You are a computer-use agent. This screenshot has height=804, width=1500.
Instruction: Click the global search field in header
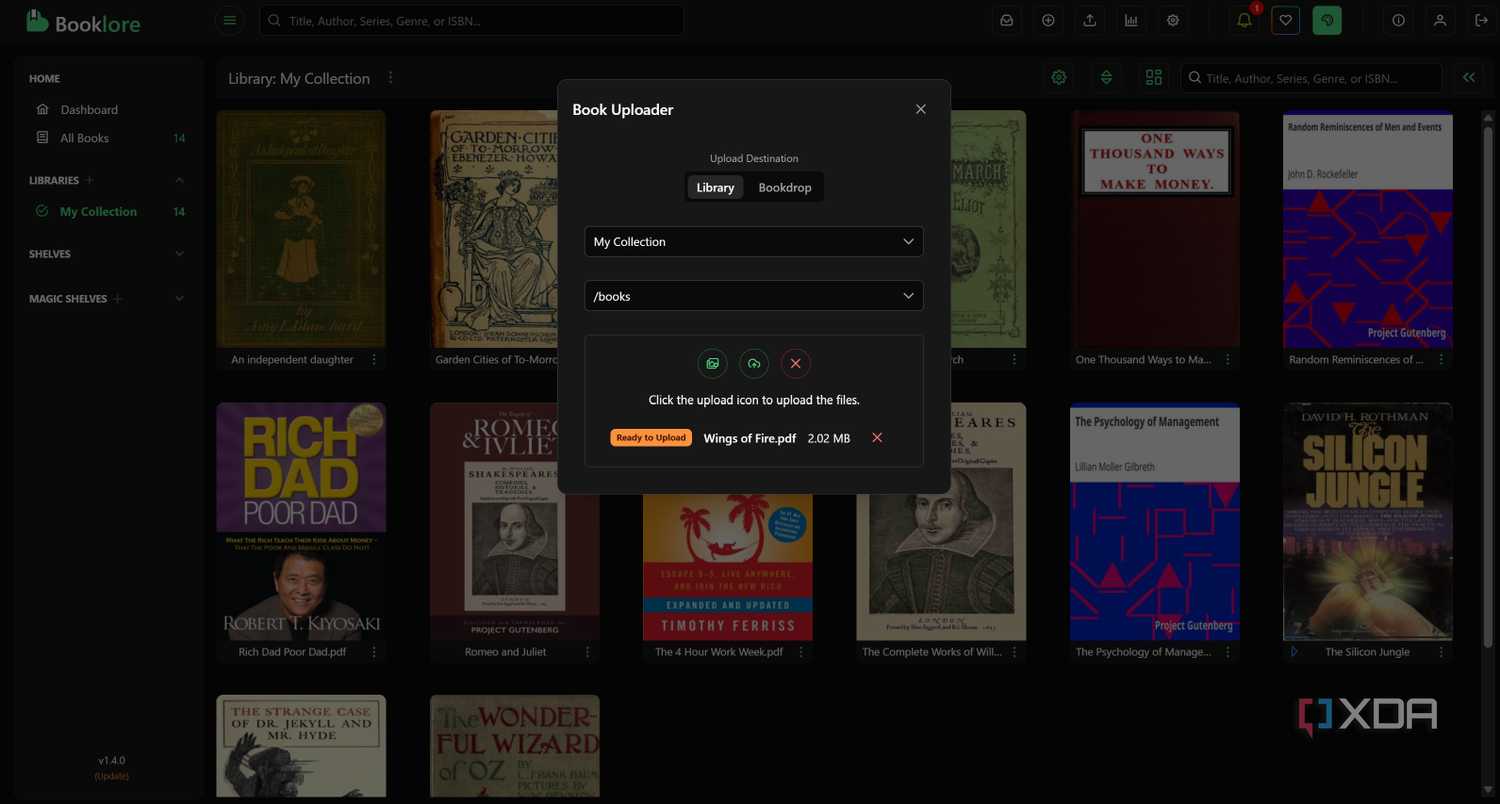click(x=472, y=20)
